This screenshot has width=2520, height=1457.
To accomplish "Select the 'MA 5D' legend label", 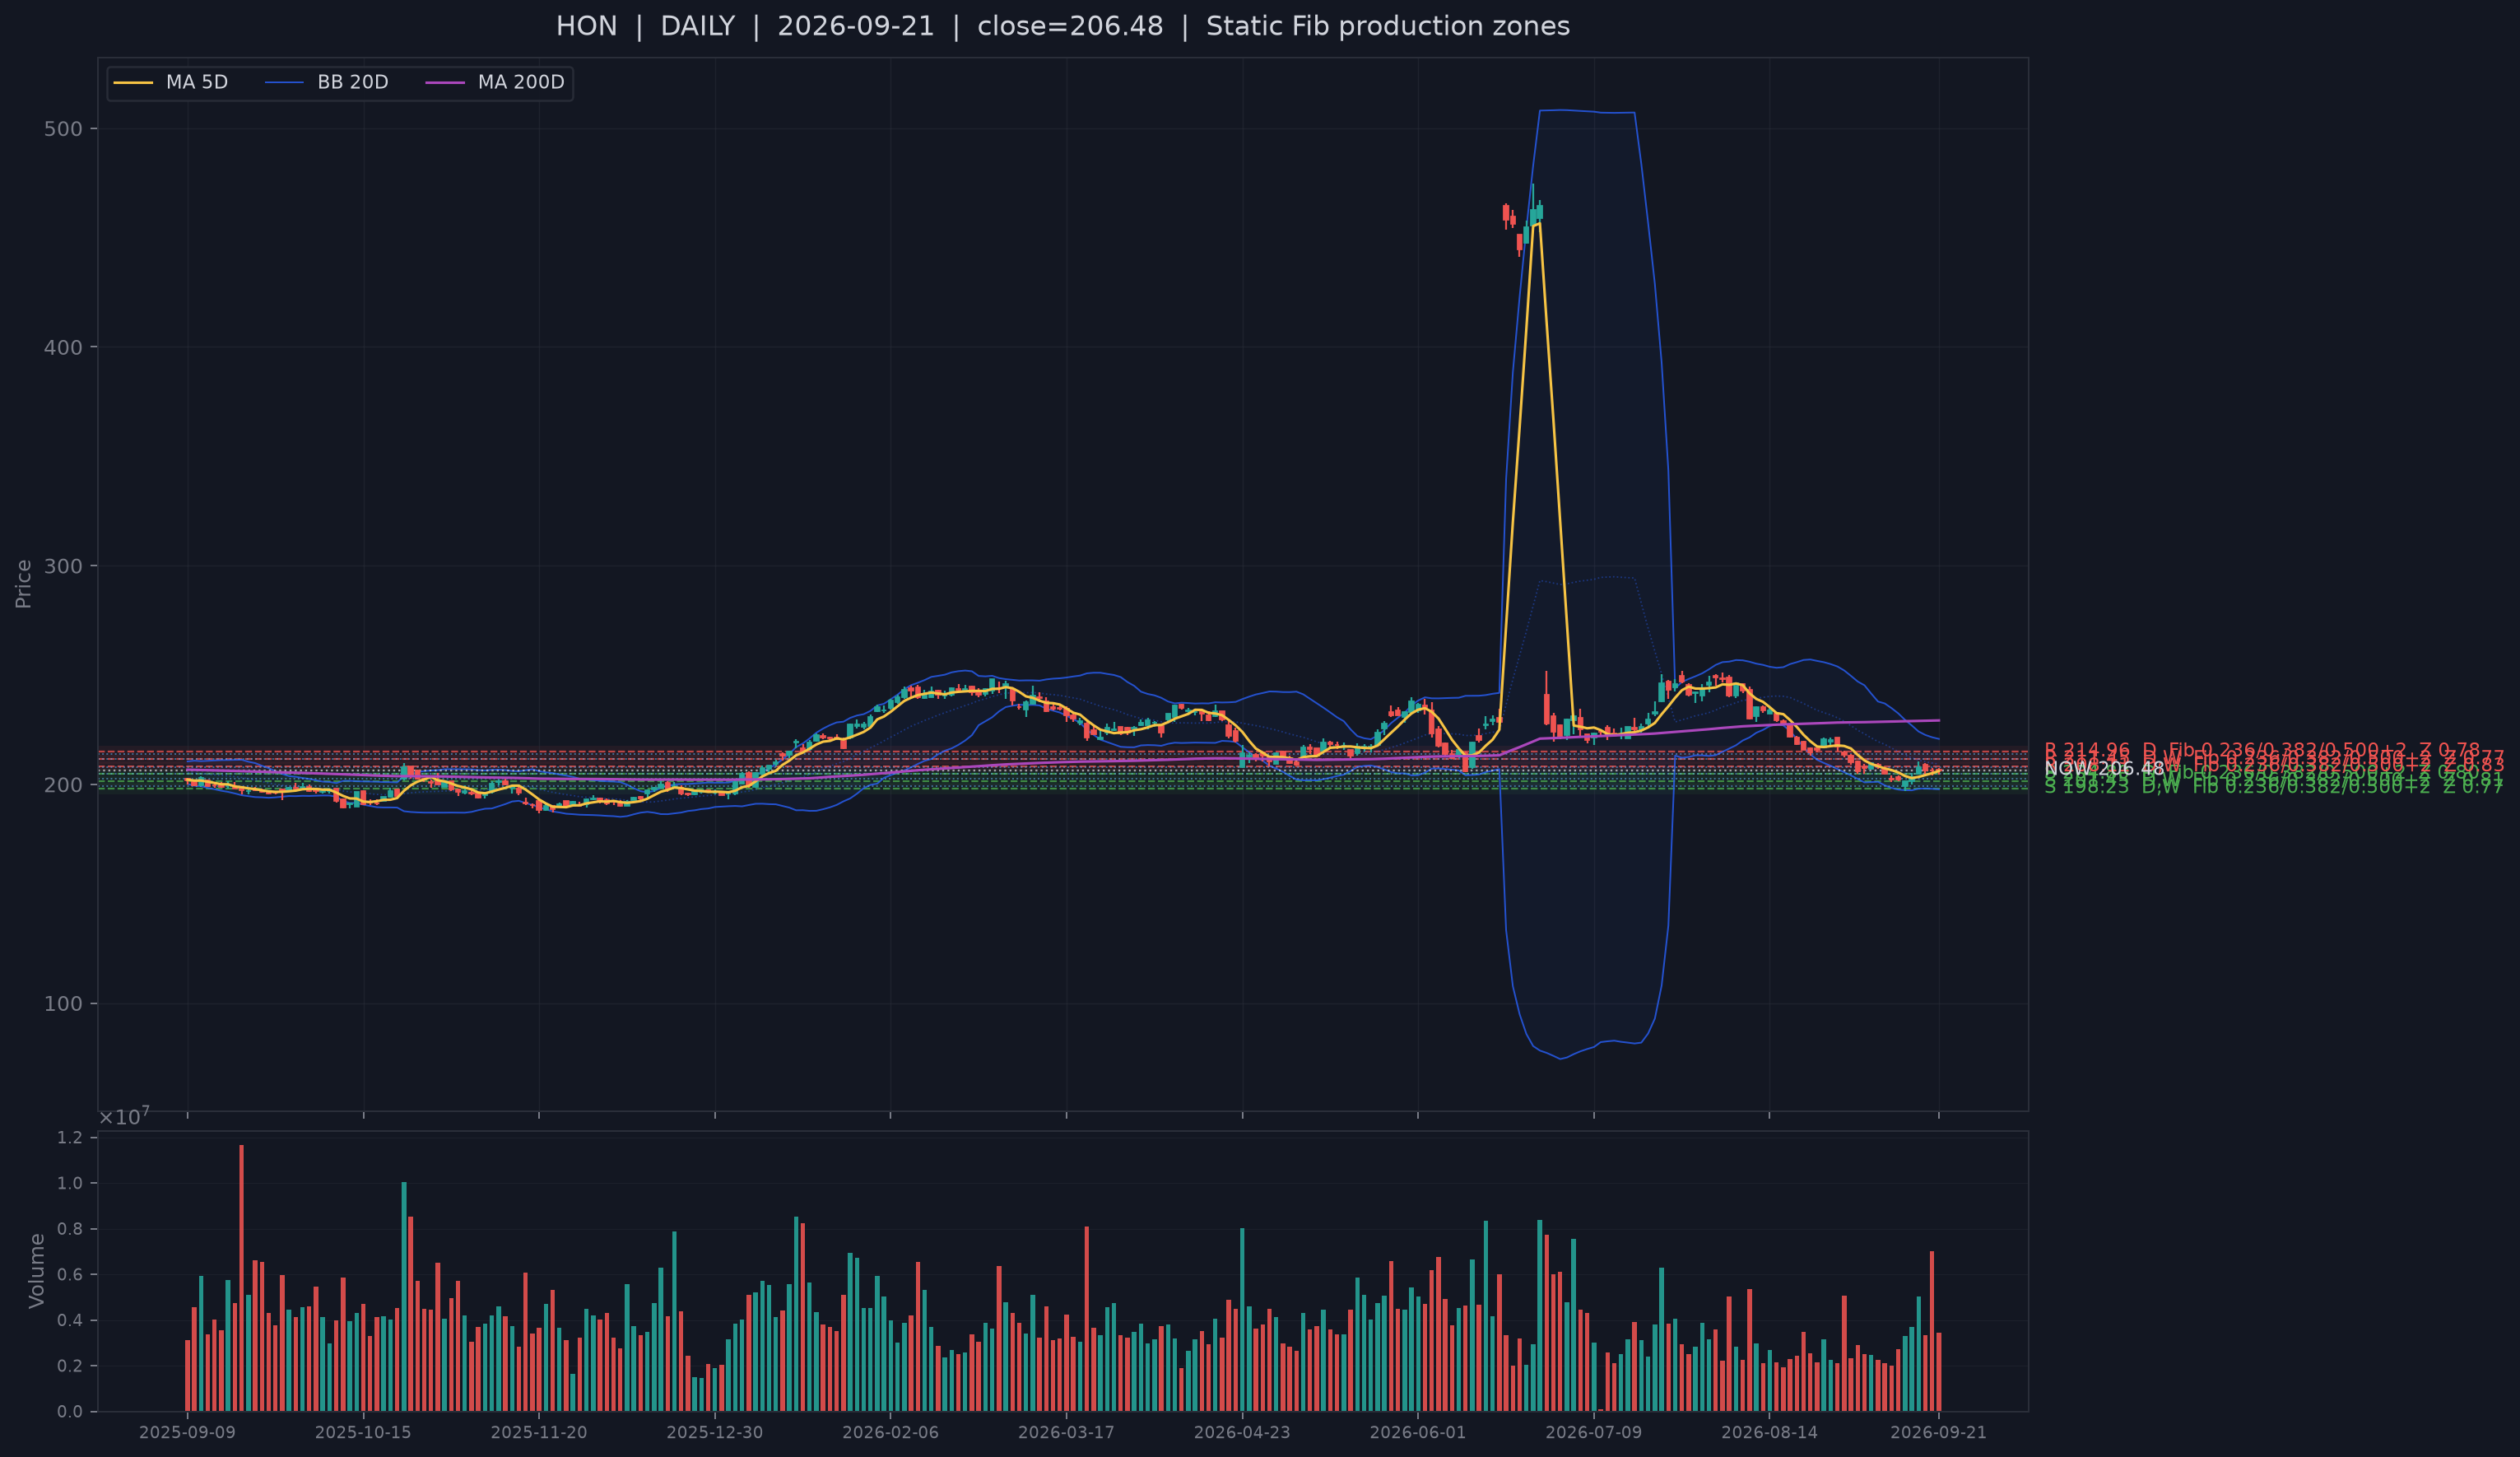I will tap(197, 82).
